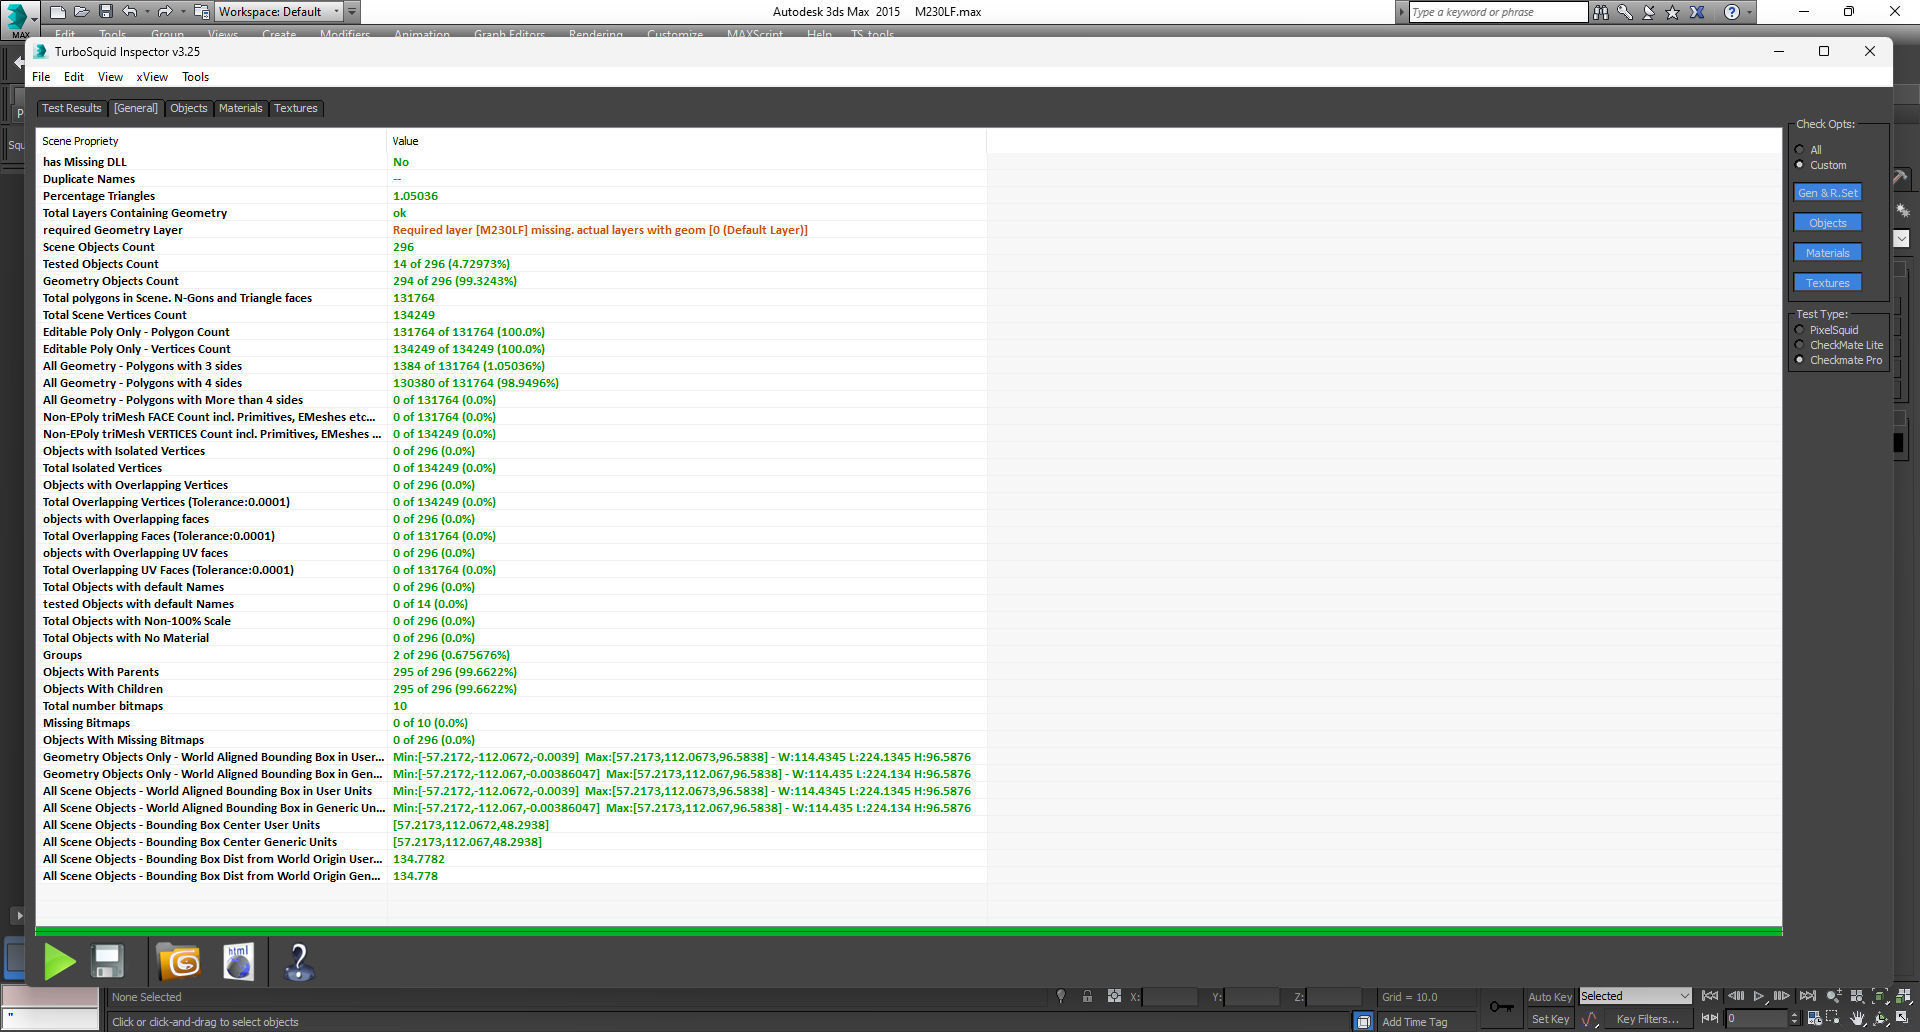
Task: Expand the quick access toolbar customize arrow
Action: [352, 12]
